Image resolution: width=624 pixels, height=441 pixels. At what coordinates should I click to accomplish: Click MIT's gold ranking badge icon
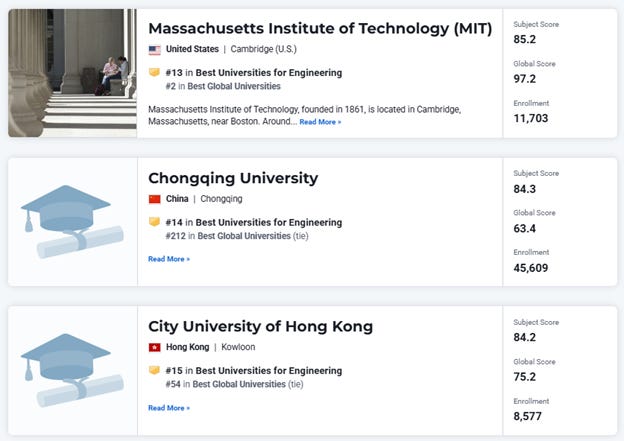click(x=154, y=72)
